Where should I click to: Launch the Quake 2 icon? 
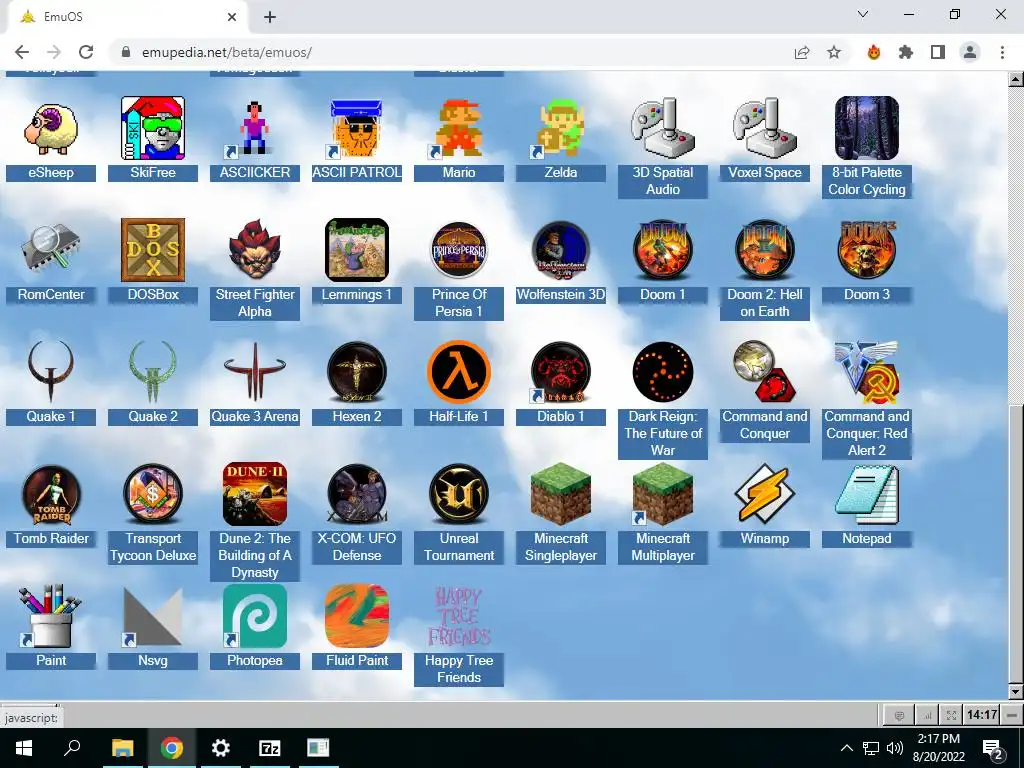click(x=153, y=372)
